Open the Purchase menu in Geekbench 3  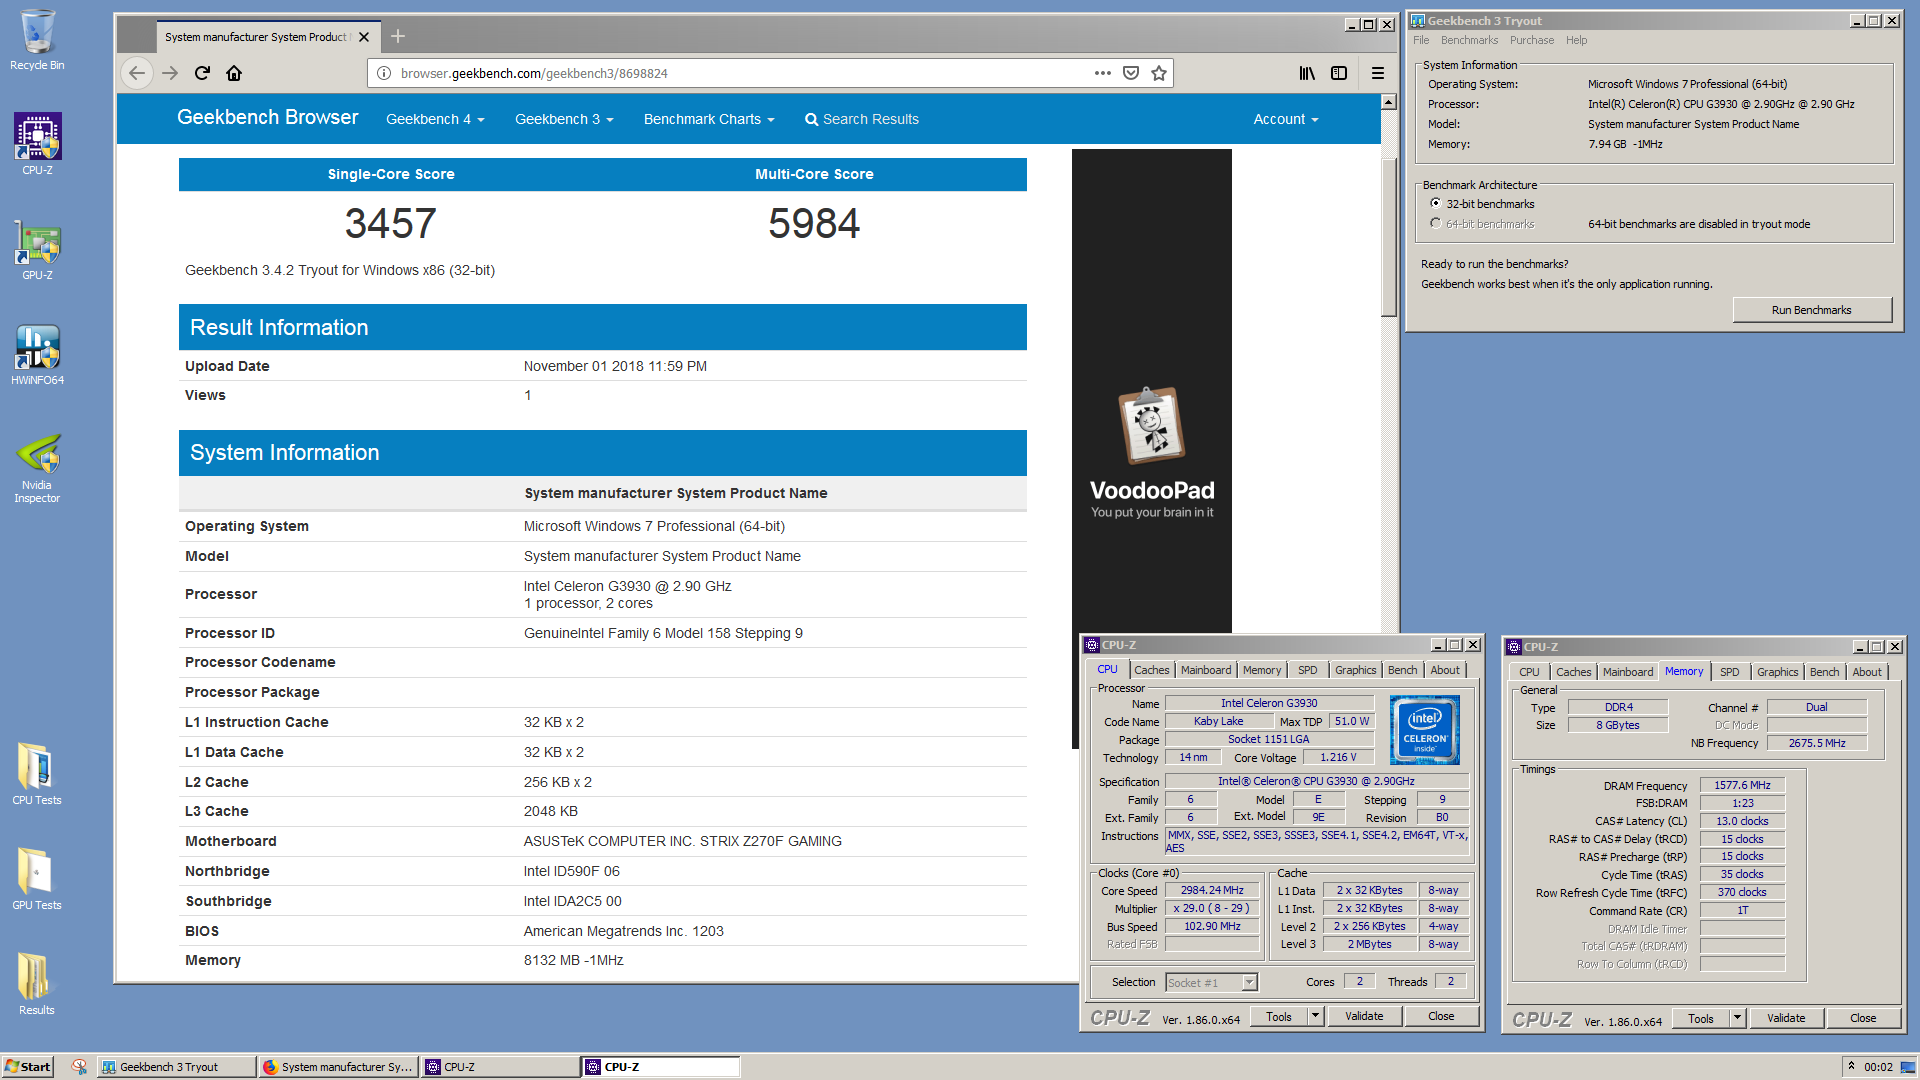(x=1531, y=40)
